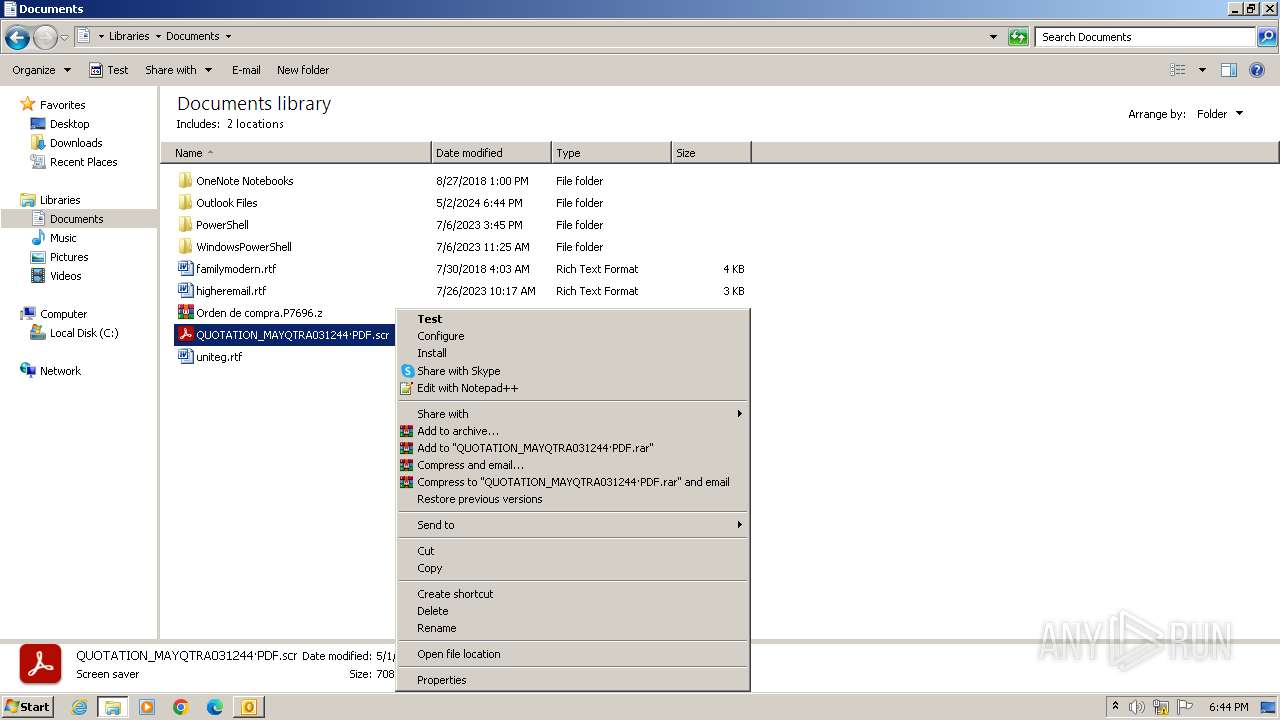Toggle the preview pane icon

(1229, 70)
